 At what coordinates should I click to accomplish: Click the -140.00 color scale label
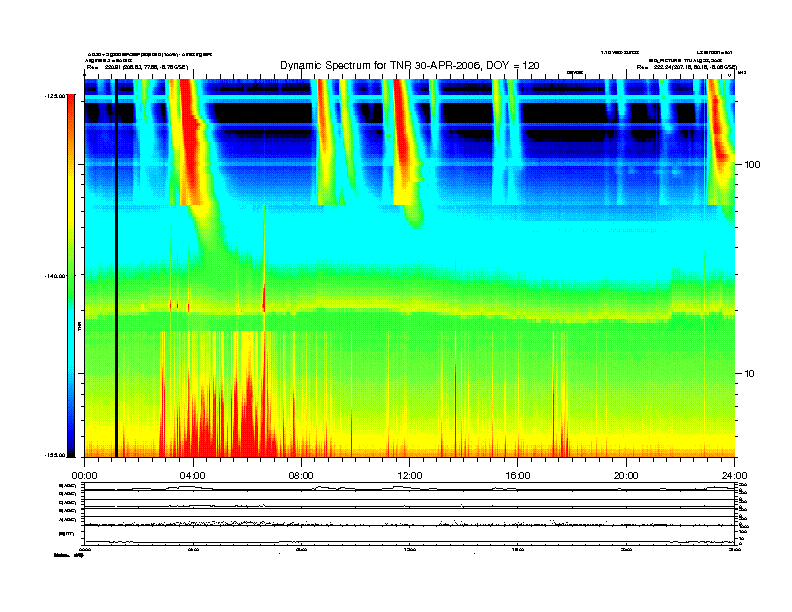click(55, 276)
